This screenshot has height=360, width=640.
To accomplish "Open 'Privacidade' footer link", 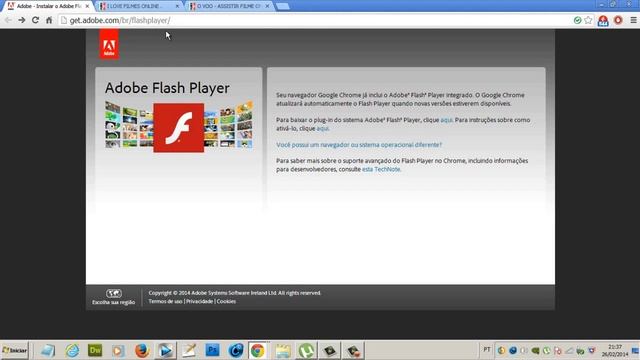I will 200,301.
